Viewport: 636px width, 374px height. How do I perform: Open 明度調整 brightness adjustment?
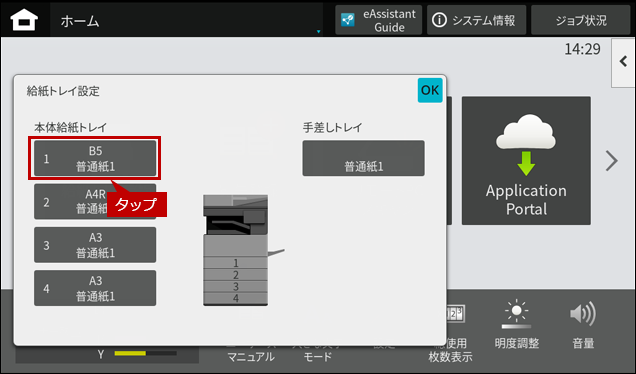tap(517, 325)
